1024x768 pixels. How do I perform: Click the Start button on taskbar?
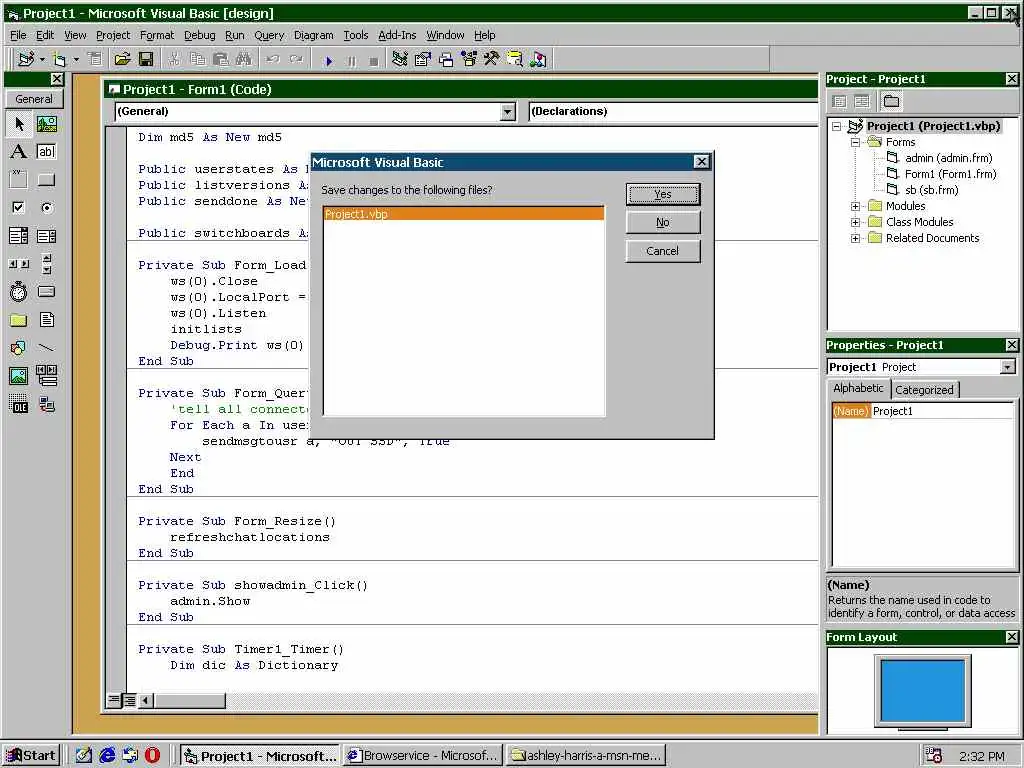coord(31,756)
